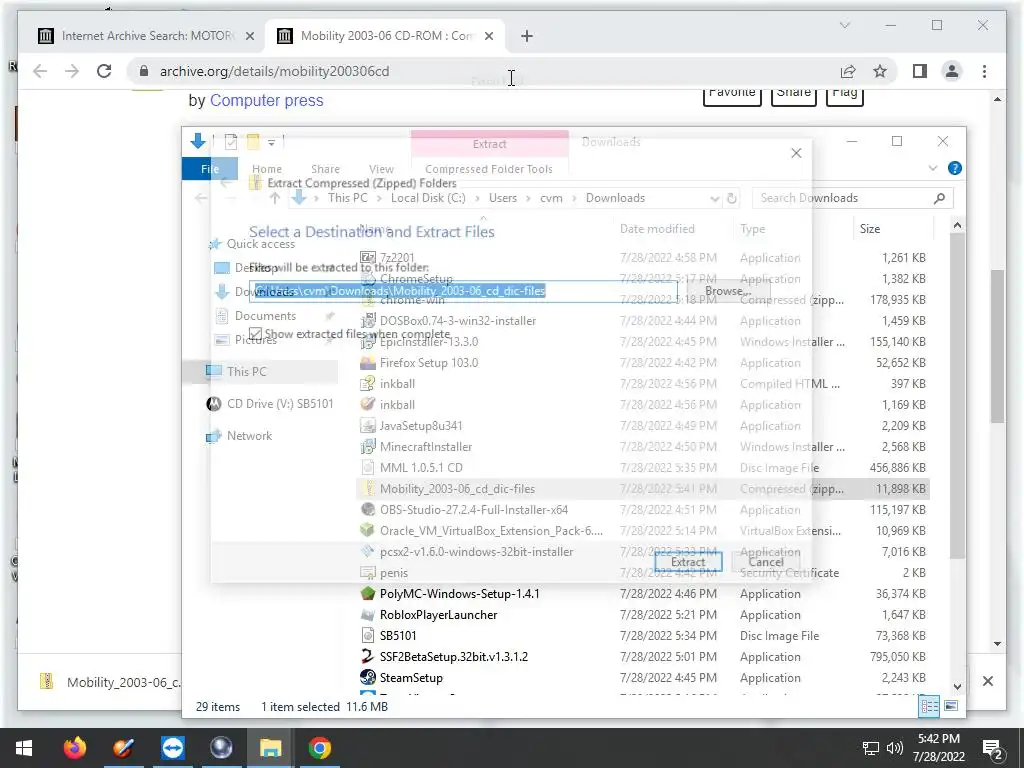Open Firefox from taskbar
This screenshot has height=768, width=1024.
click(x=74, y=748)
